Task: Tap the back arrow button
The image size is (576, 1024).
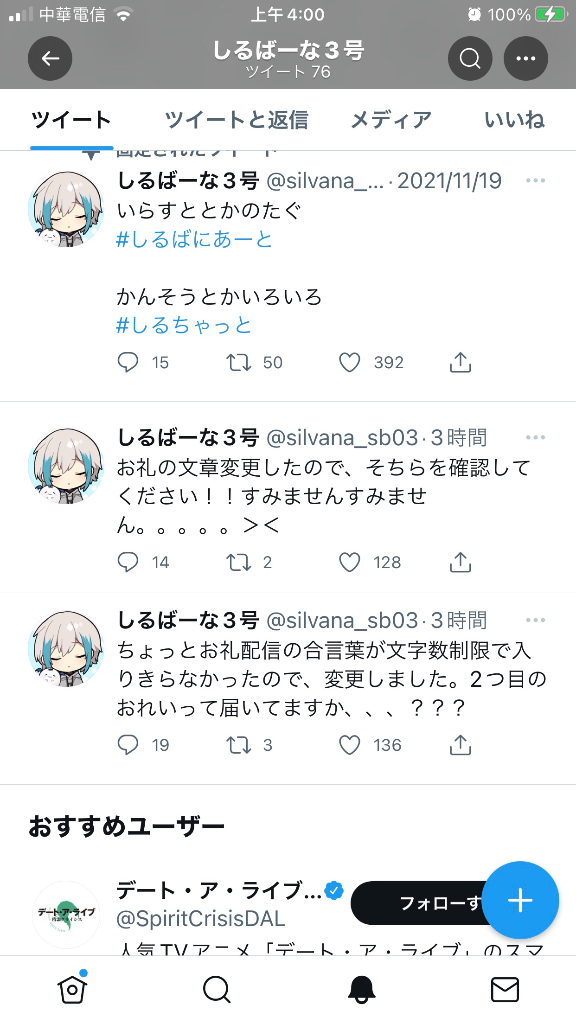Action: coord(50,59)
